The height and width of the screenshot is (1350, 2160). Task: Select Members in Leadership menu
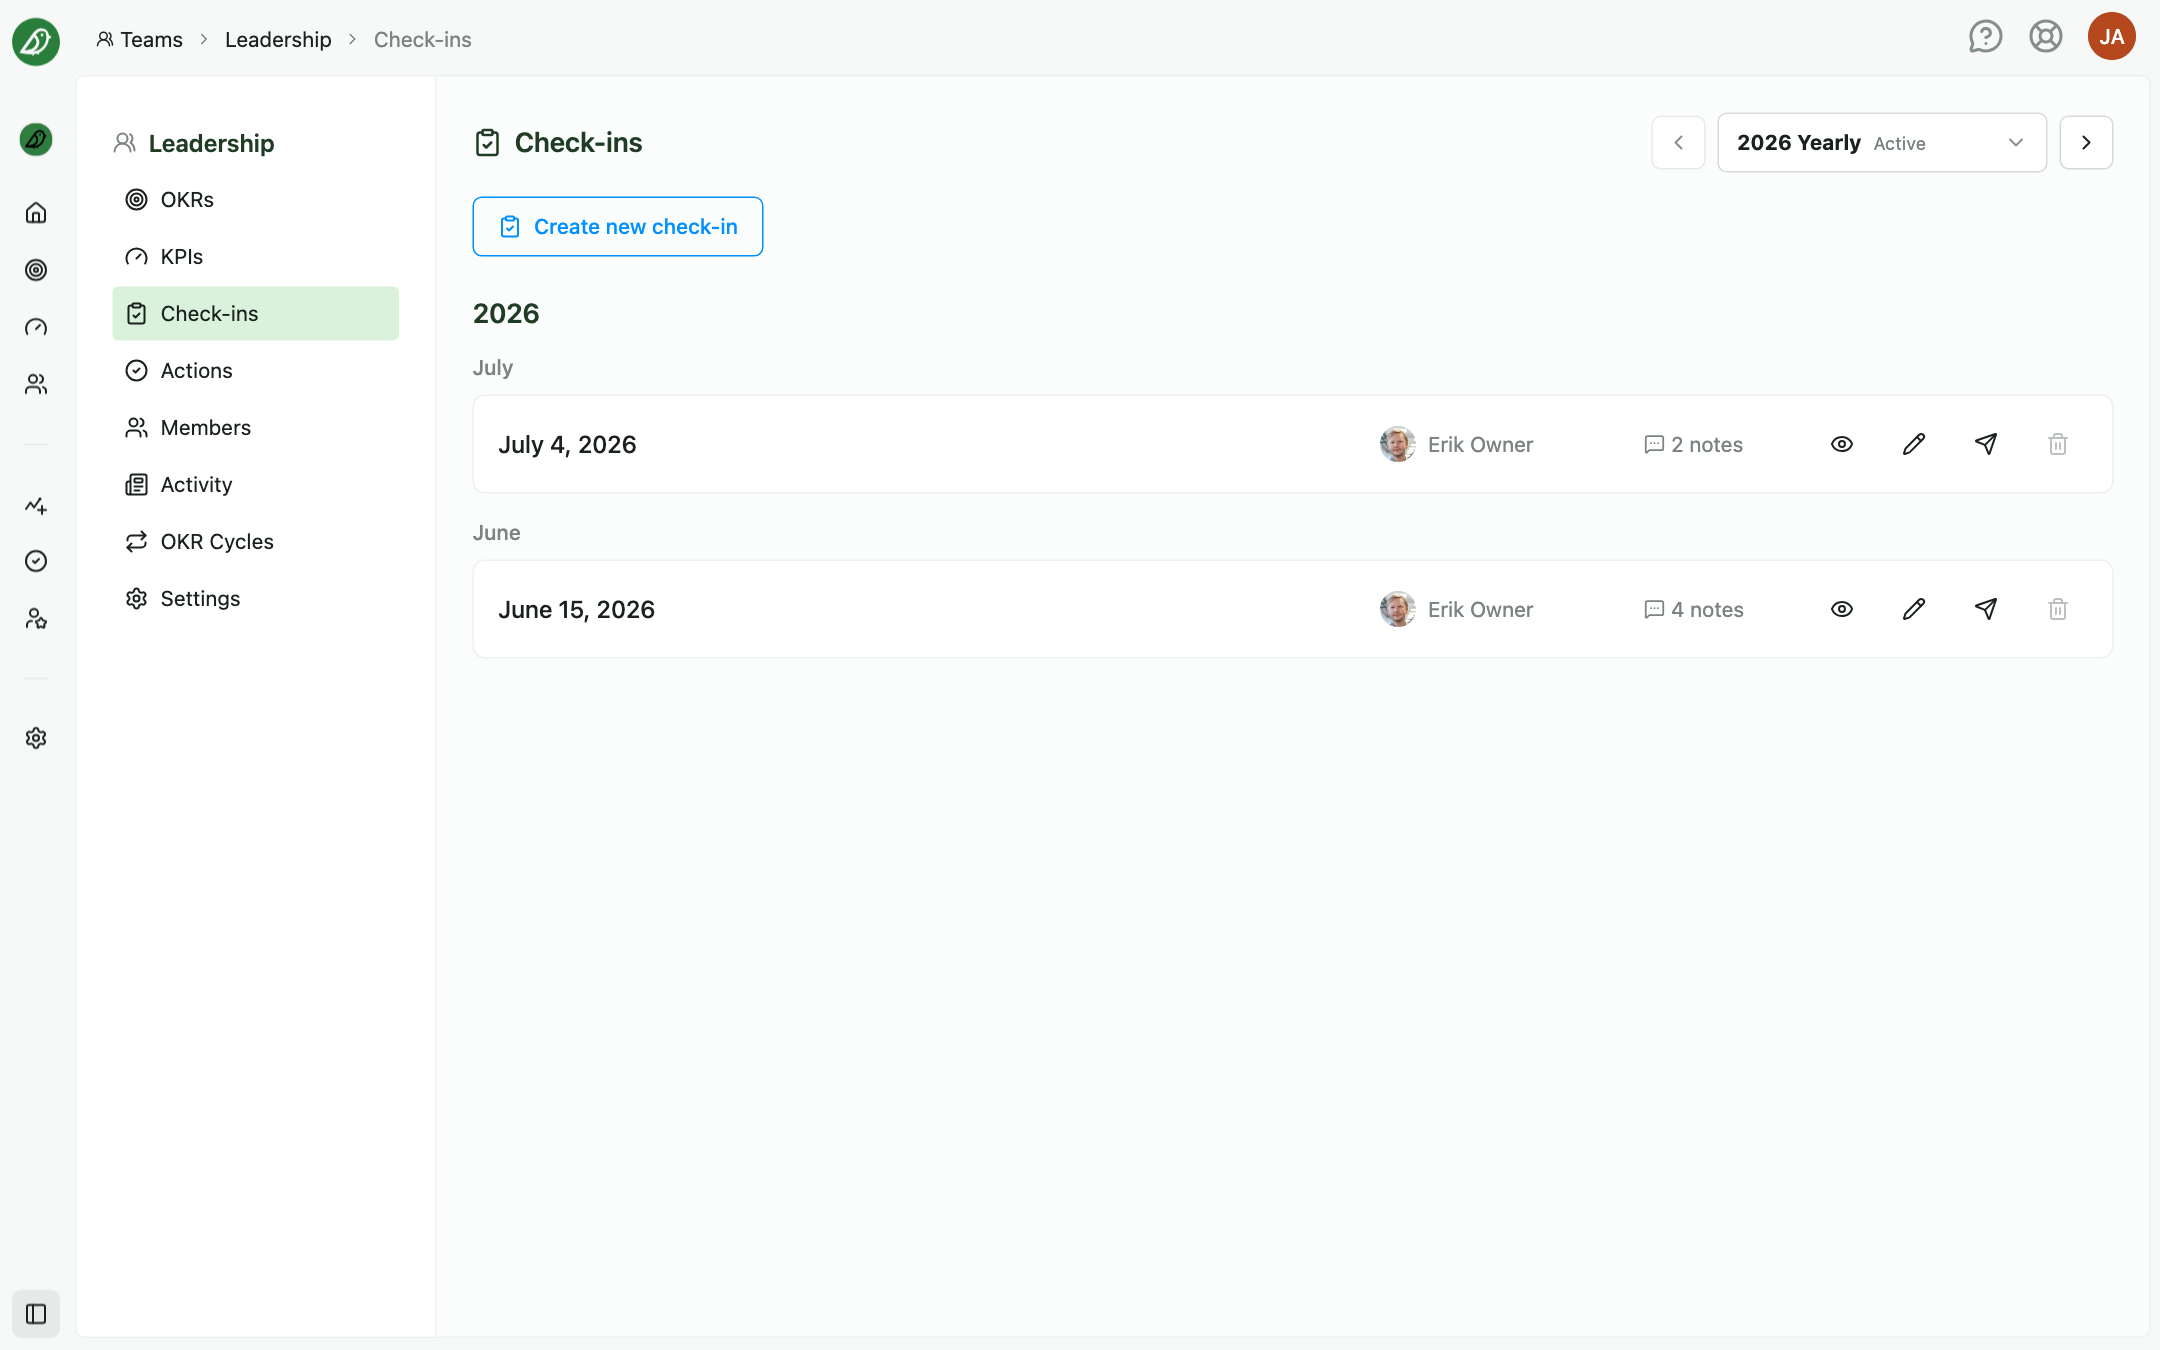click(x=256, y=428)
